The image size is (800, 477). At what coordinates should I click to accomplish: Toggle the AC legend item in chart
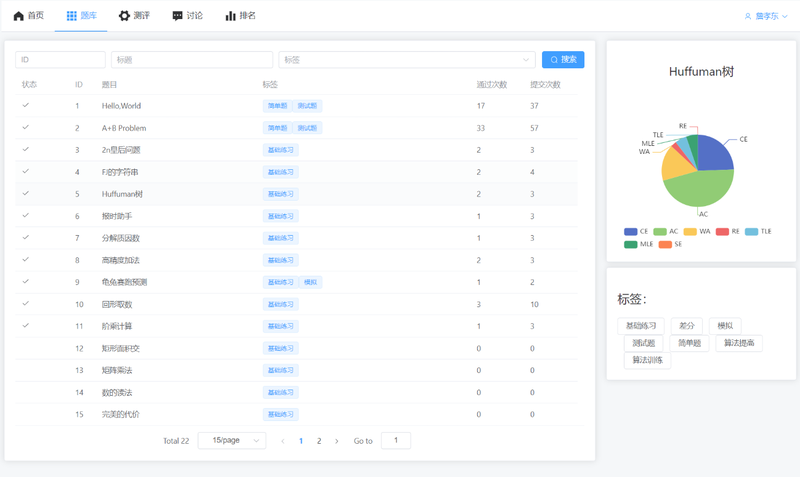click(666, 232)
